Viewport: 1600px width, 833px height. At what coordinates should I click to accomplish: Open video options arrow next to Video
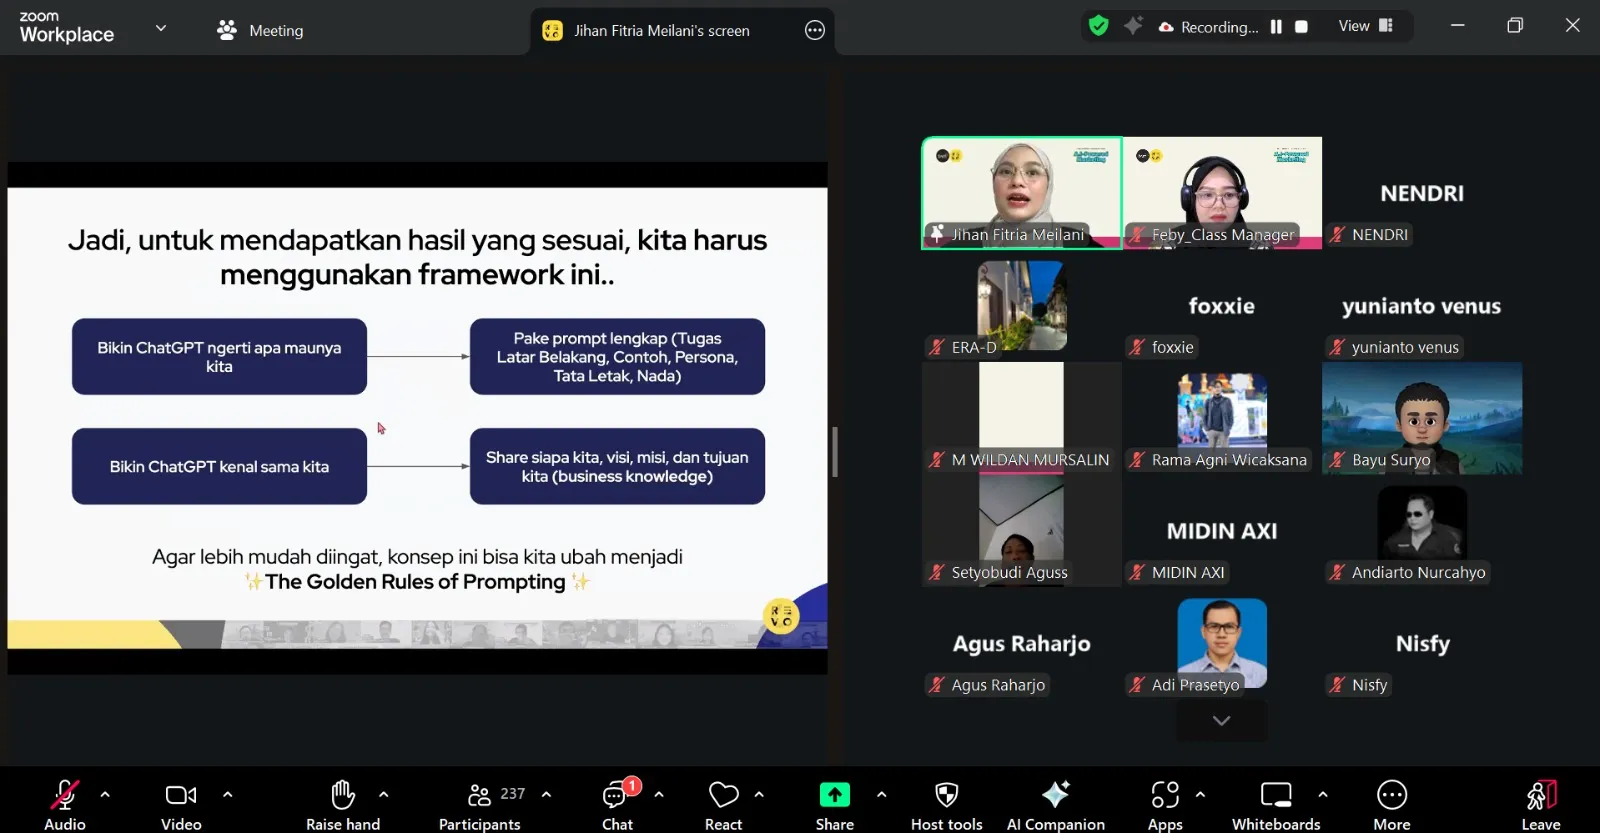227,795
